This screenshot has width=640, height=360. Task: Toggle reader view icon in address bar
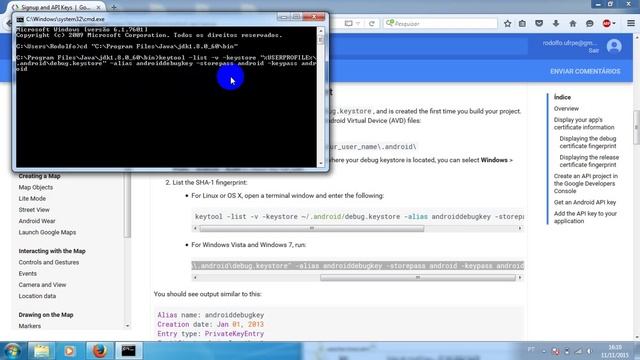click(x=348, y=24)
